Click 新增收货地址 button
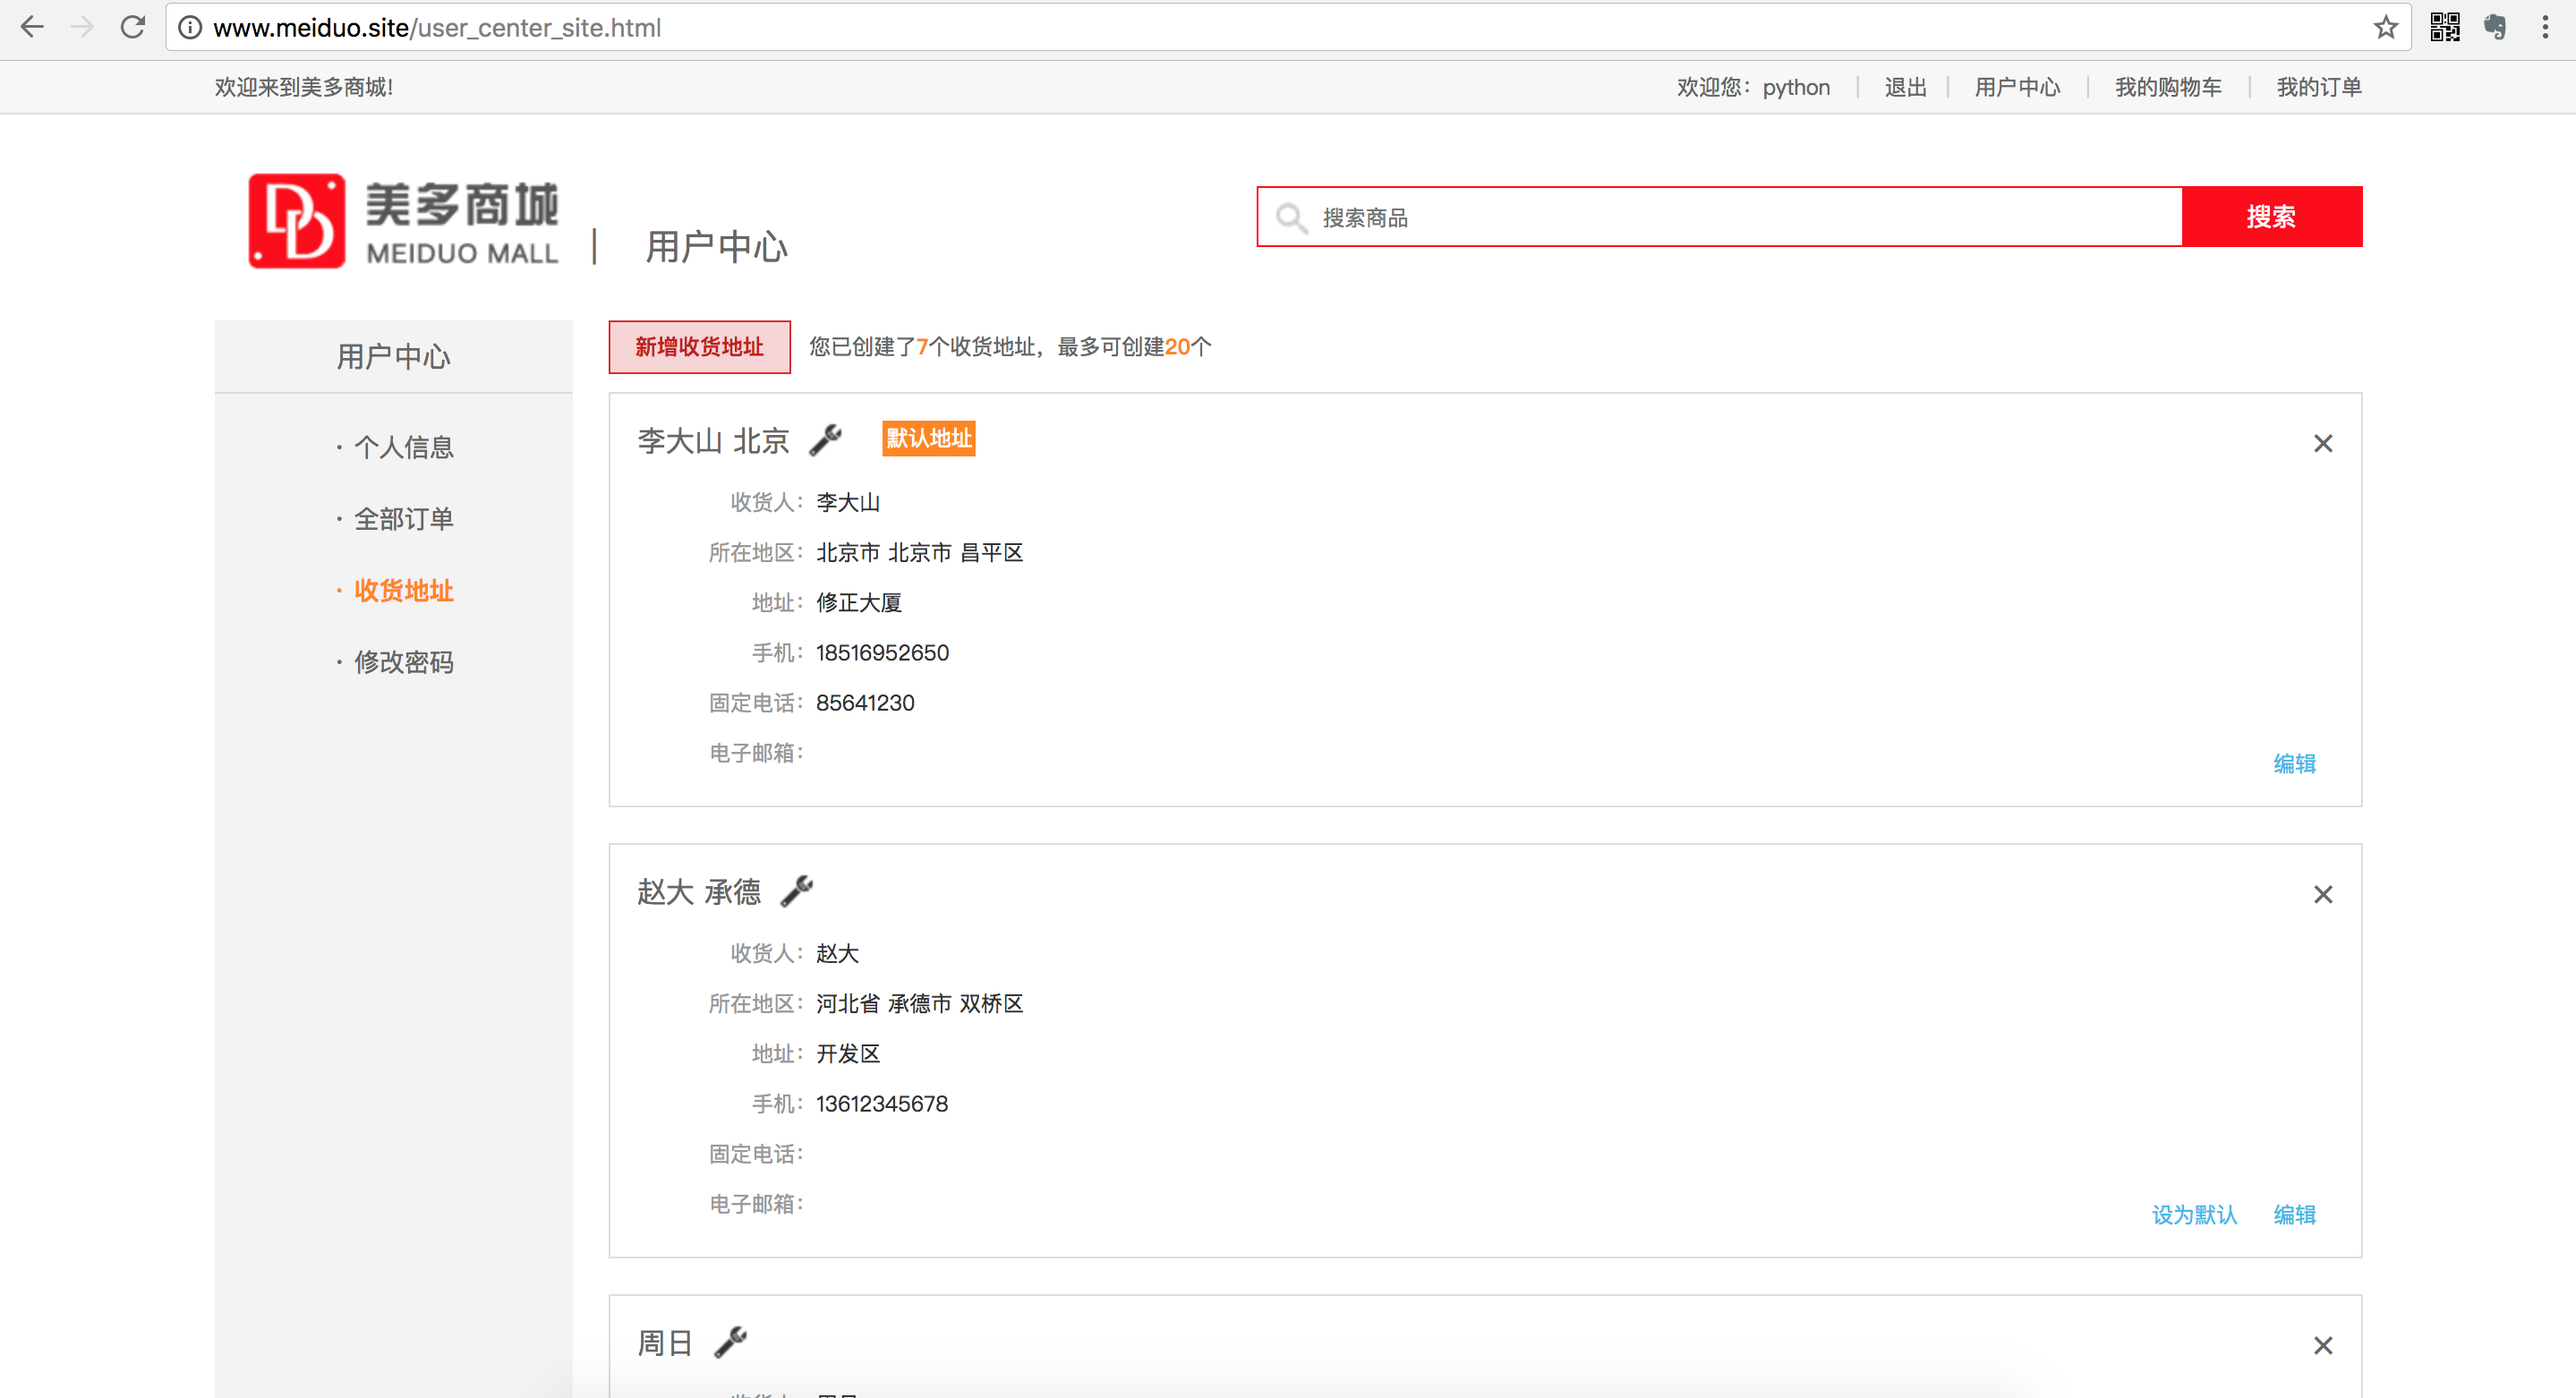 click(x=699, y=347)
